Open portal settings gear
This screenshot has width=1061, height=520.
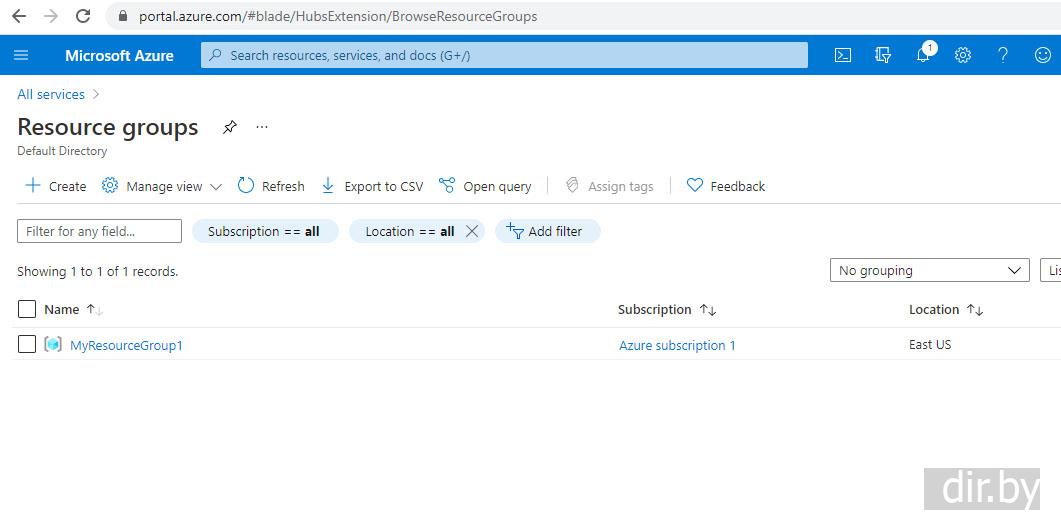point(963,56)
